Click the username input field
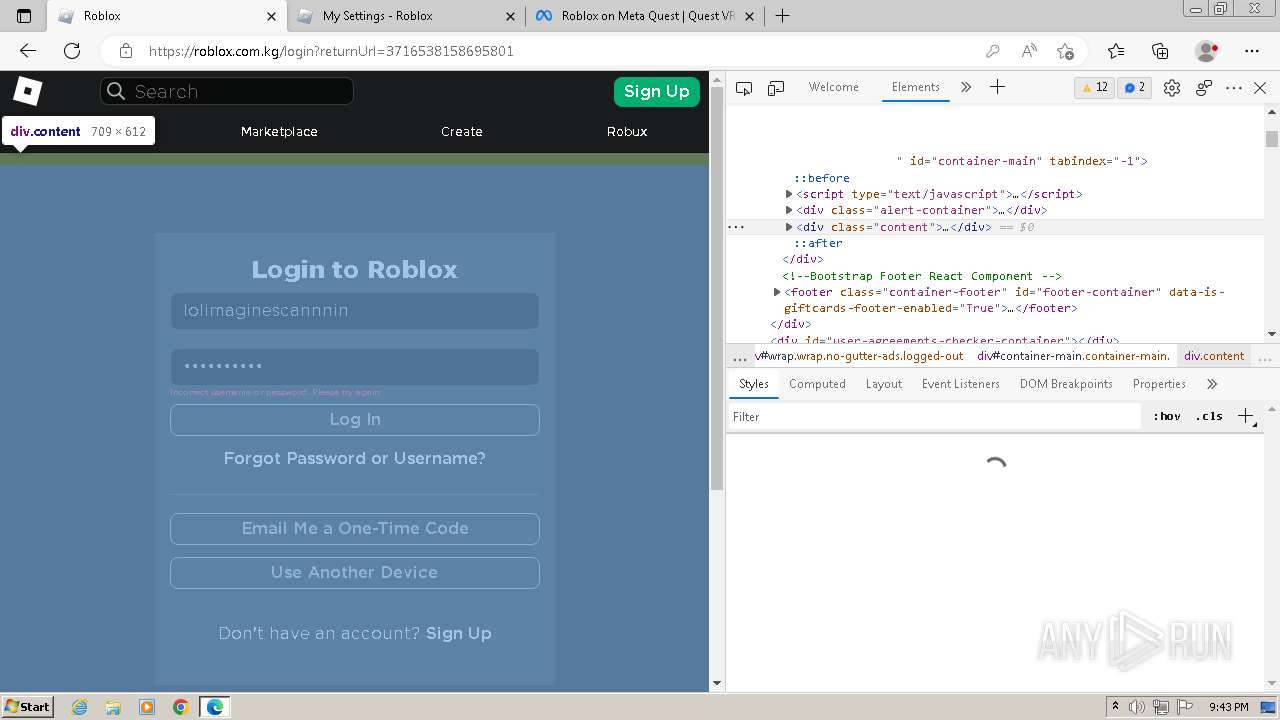Image resolution: width=1280 pixels, height=720 pixels. 355,311
